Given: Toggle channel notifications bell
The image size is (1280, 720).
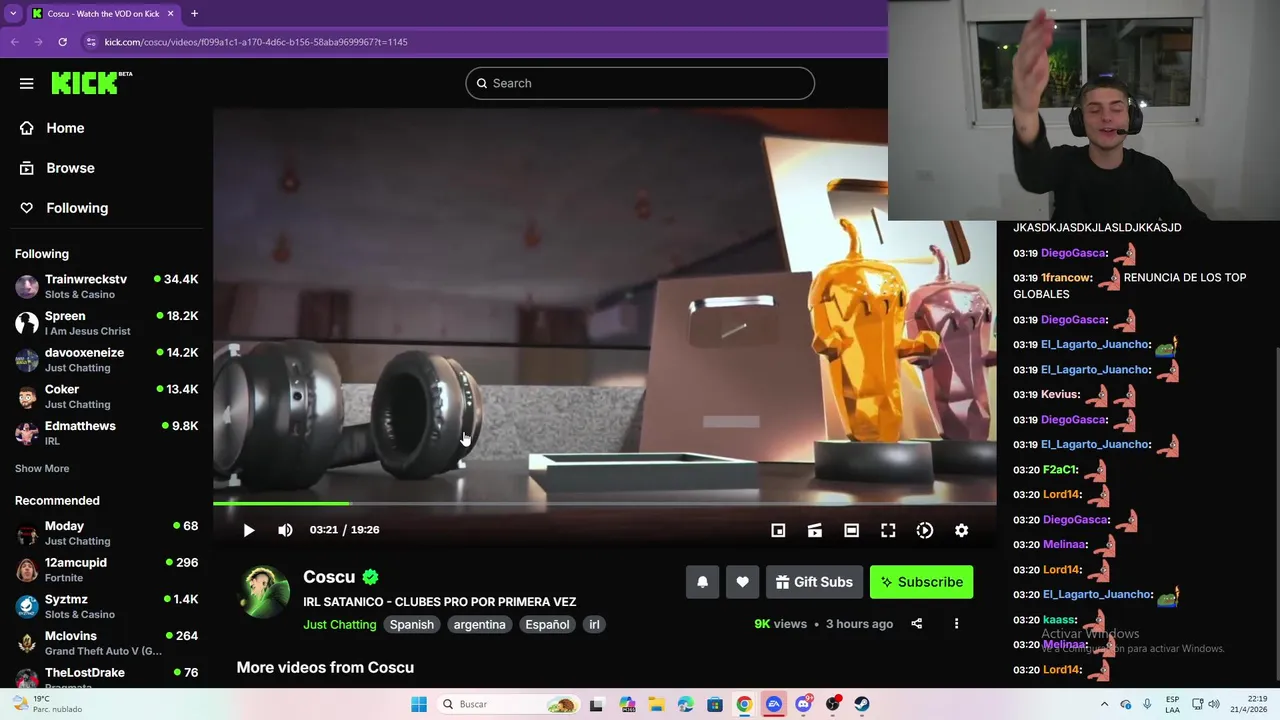Looking at the screenshot, I should coord(702,582).
